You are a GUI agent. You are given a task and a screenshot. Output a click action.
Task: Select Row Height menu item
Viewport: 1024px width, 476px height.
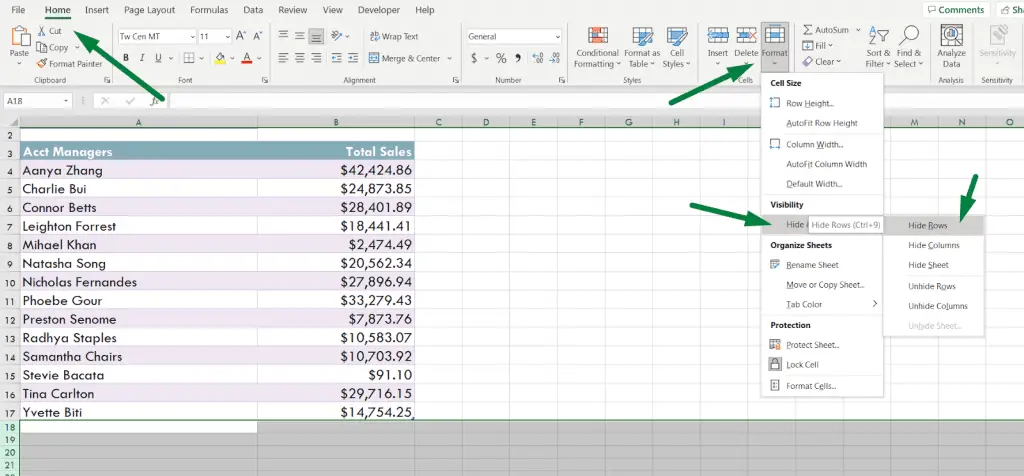[x=822, y=103]
